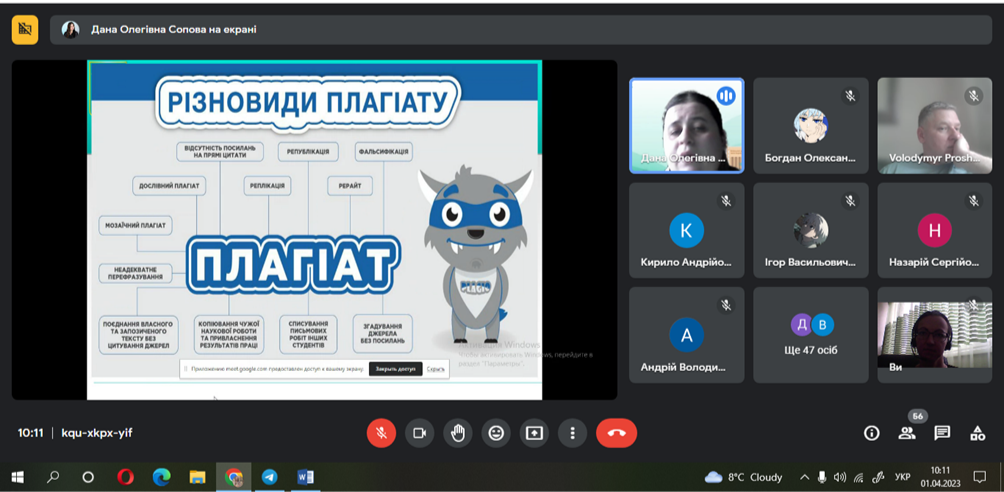Click 'Закрыть доступ' button in shared screen
Screen dimensions: 1004x492
396,369
